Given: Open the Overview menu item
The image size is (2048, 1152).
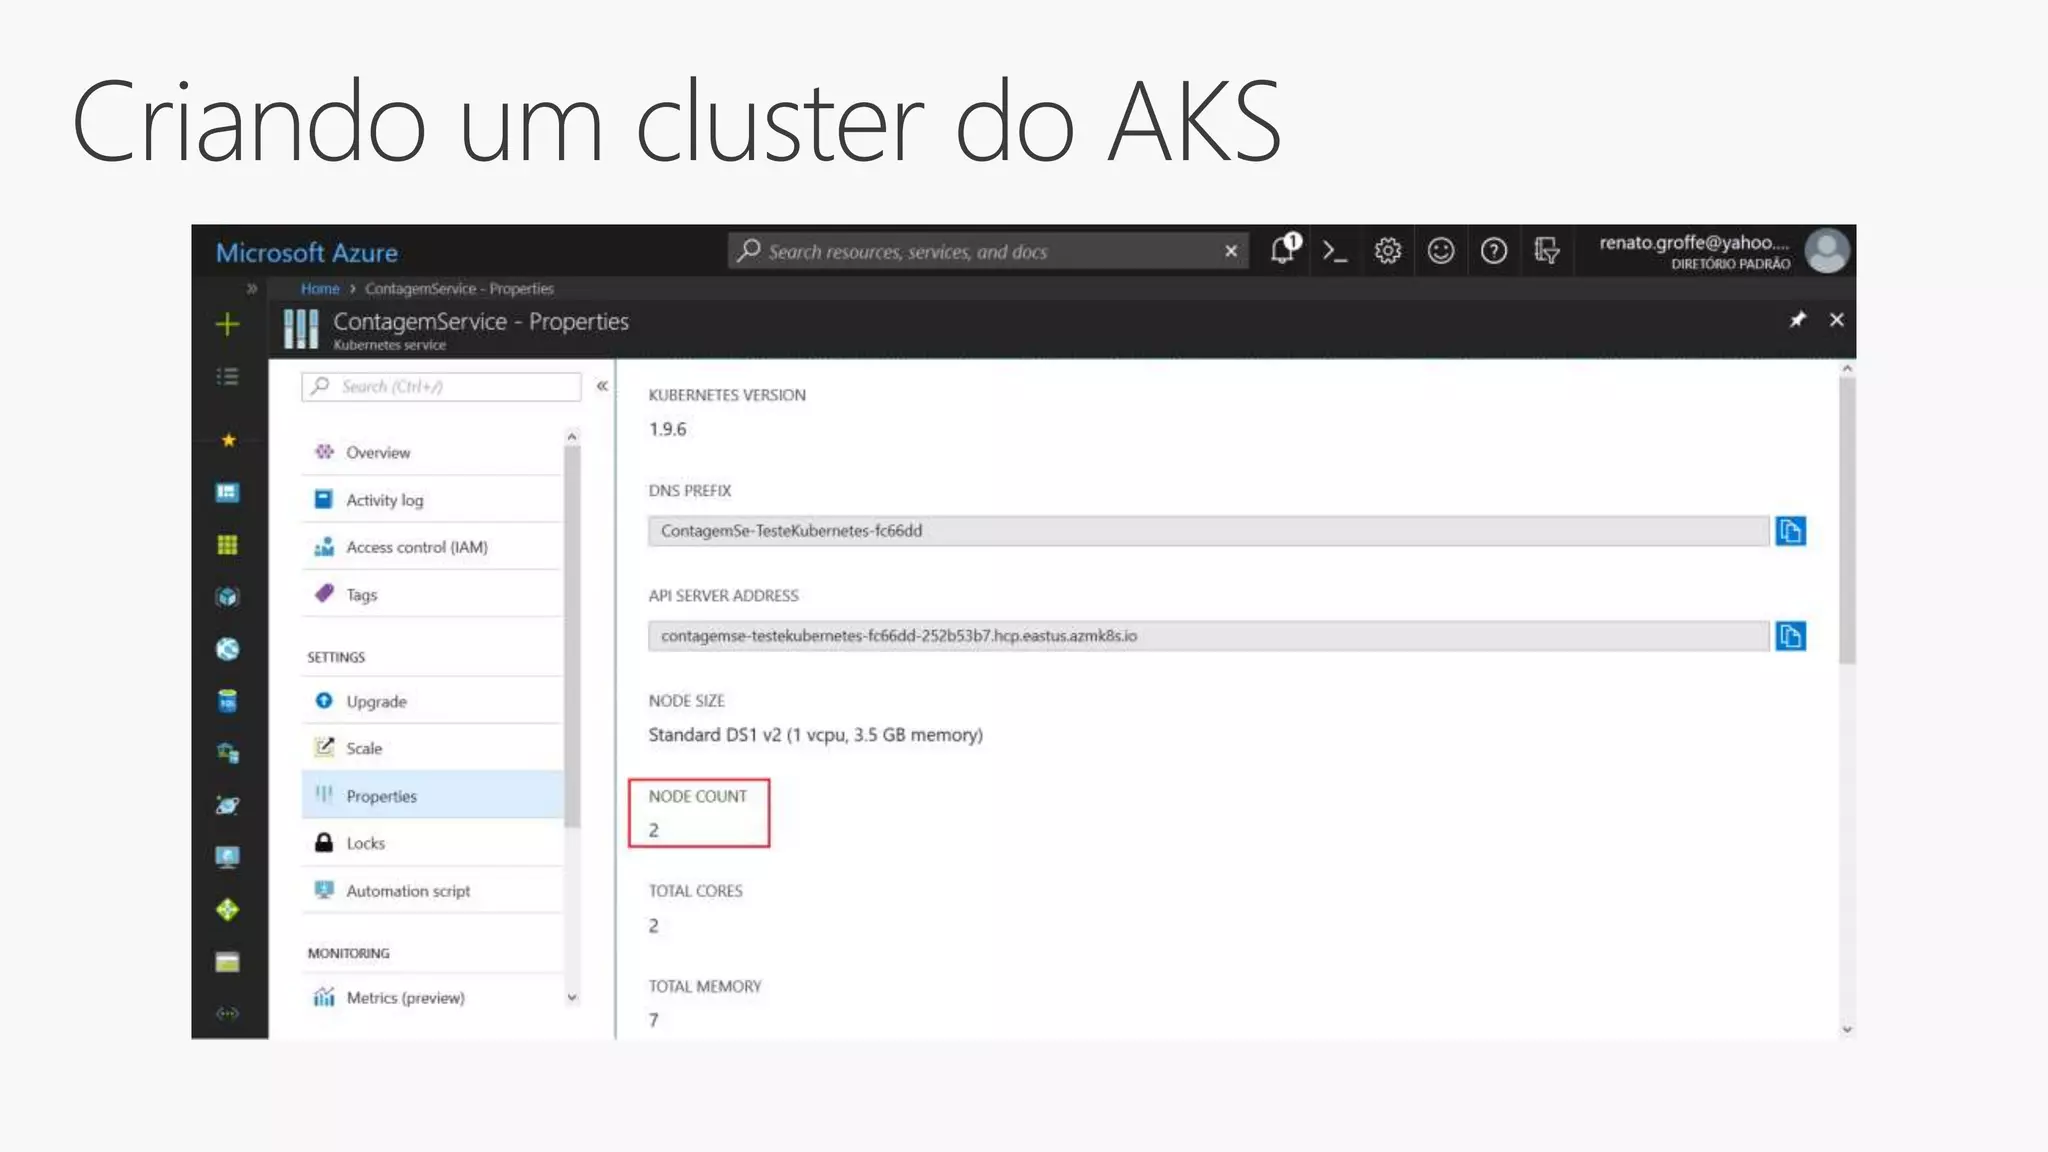Looking at the screenshot, I should (x=432, y=452).
